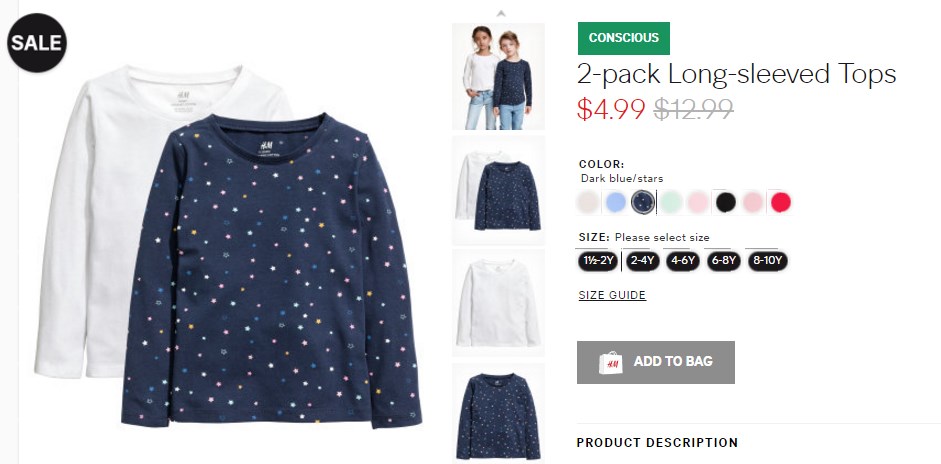Pick size 4-6Y option
941x464 pixels.
(683, 261)
